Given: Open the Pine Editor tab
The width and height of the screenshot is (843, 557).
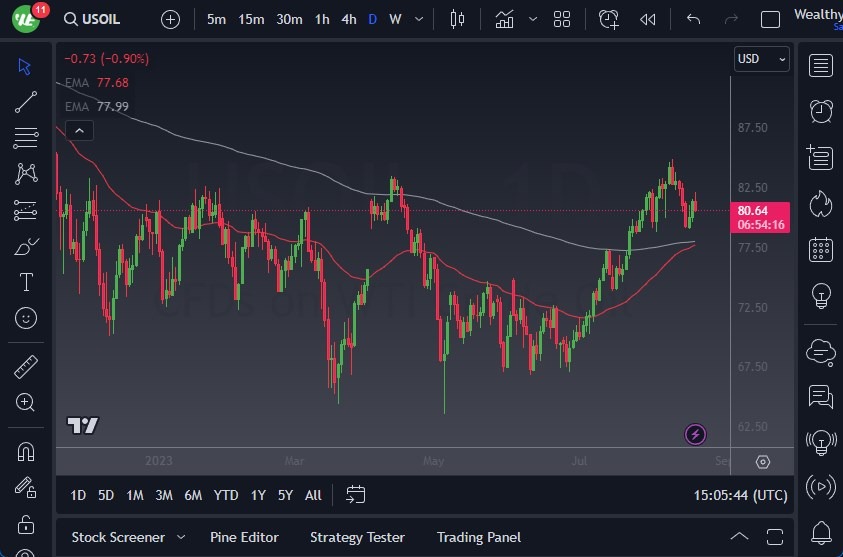Looking at the screenshot, I should (244, 537).
